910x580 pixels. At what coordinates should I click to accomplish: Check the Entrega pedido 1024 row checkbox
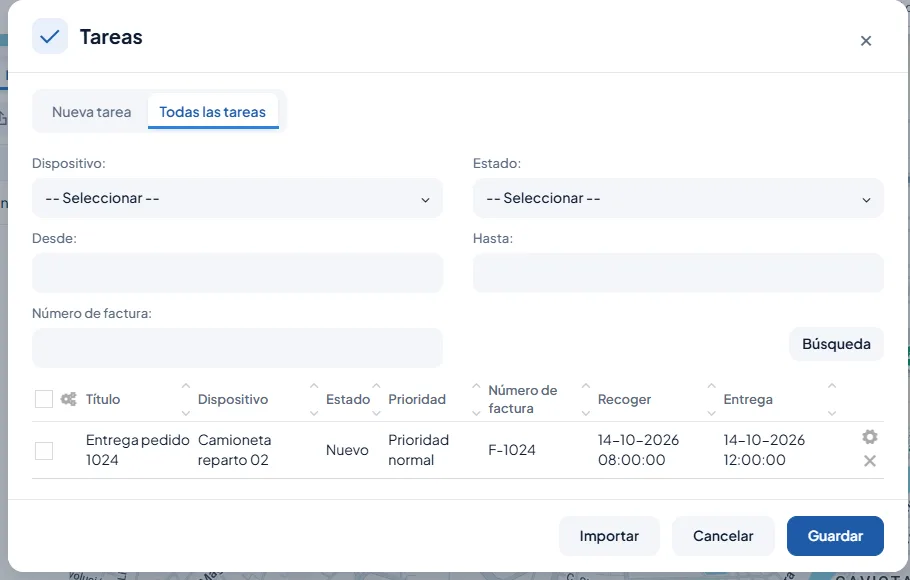pos(44,451)
